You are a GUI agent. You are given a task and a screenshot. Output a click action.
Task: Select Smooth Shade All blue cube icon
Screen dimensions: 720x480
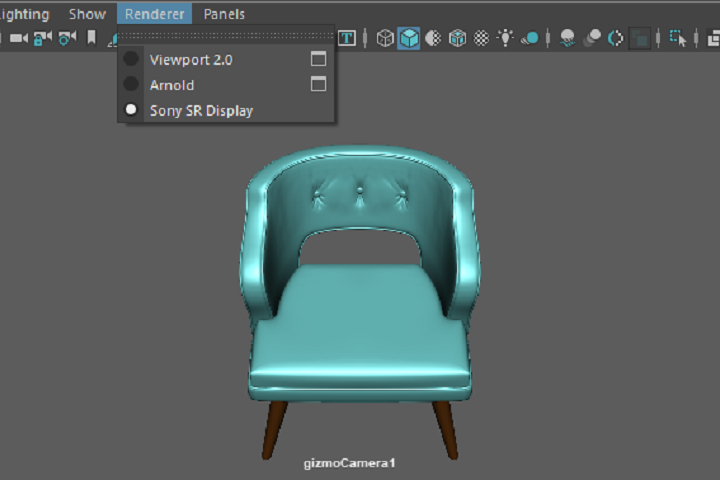[x=409, y=38]
